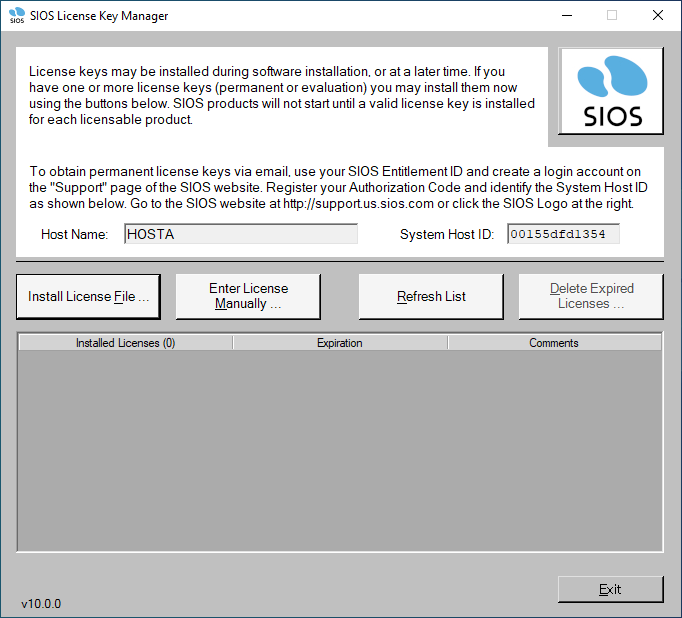Image resolution: width=682 pixels, height=618 pixels.
Task: Choose Enter License Manually
Action: [x=248, y=297]
